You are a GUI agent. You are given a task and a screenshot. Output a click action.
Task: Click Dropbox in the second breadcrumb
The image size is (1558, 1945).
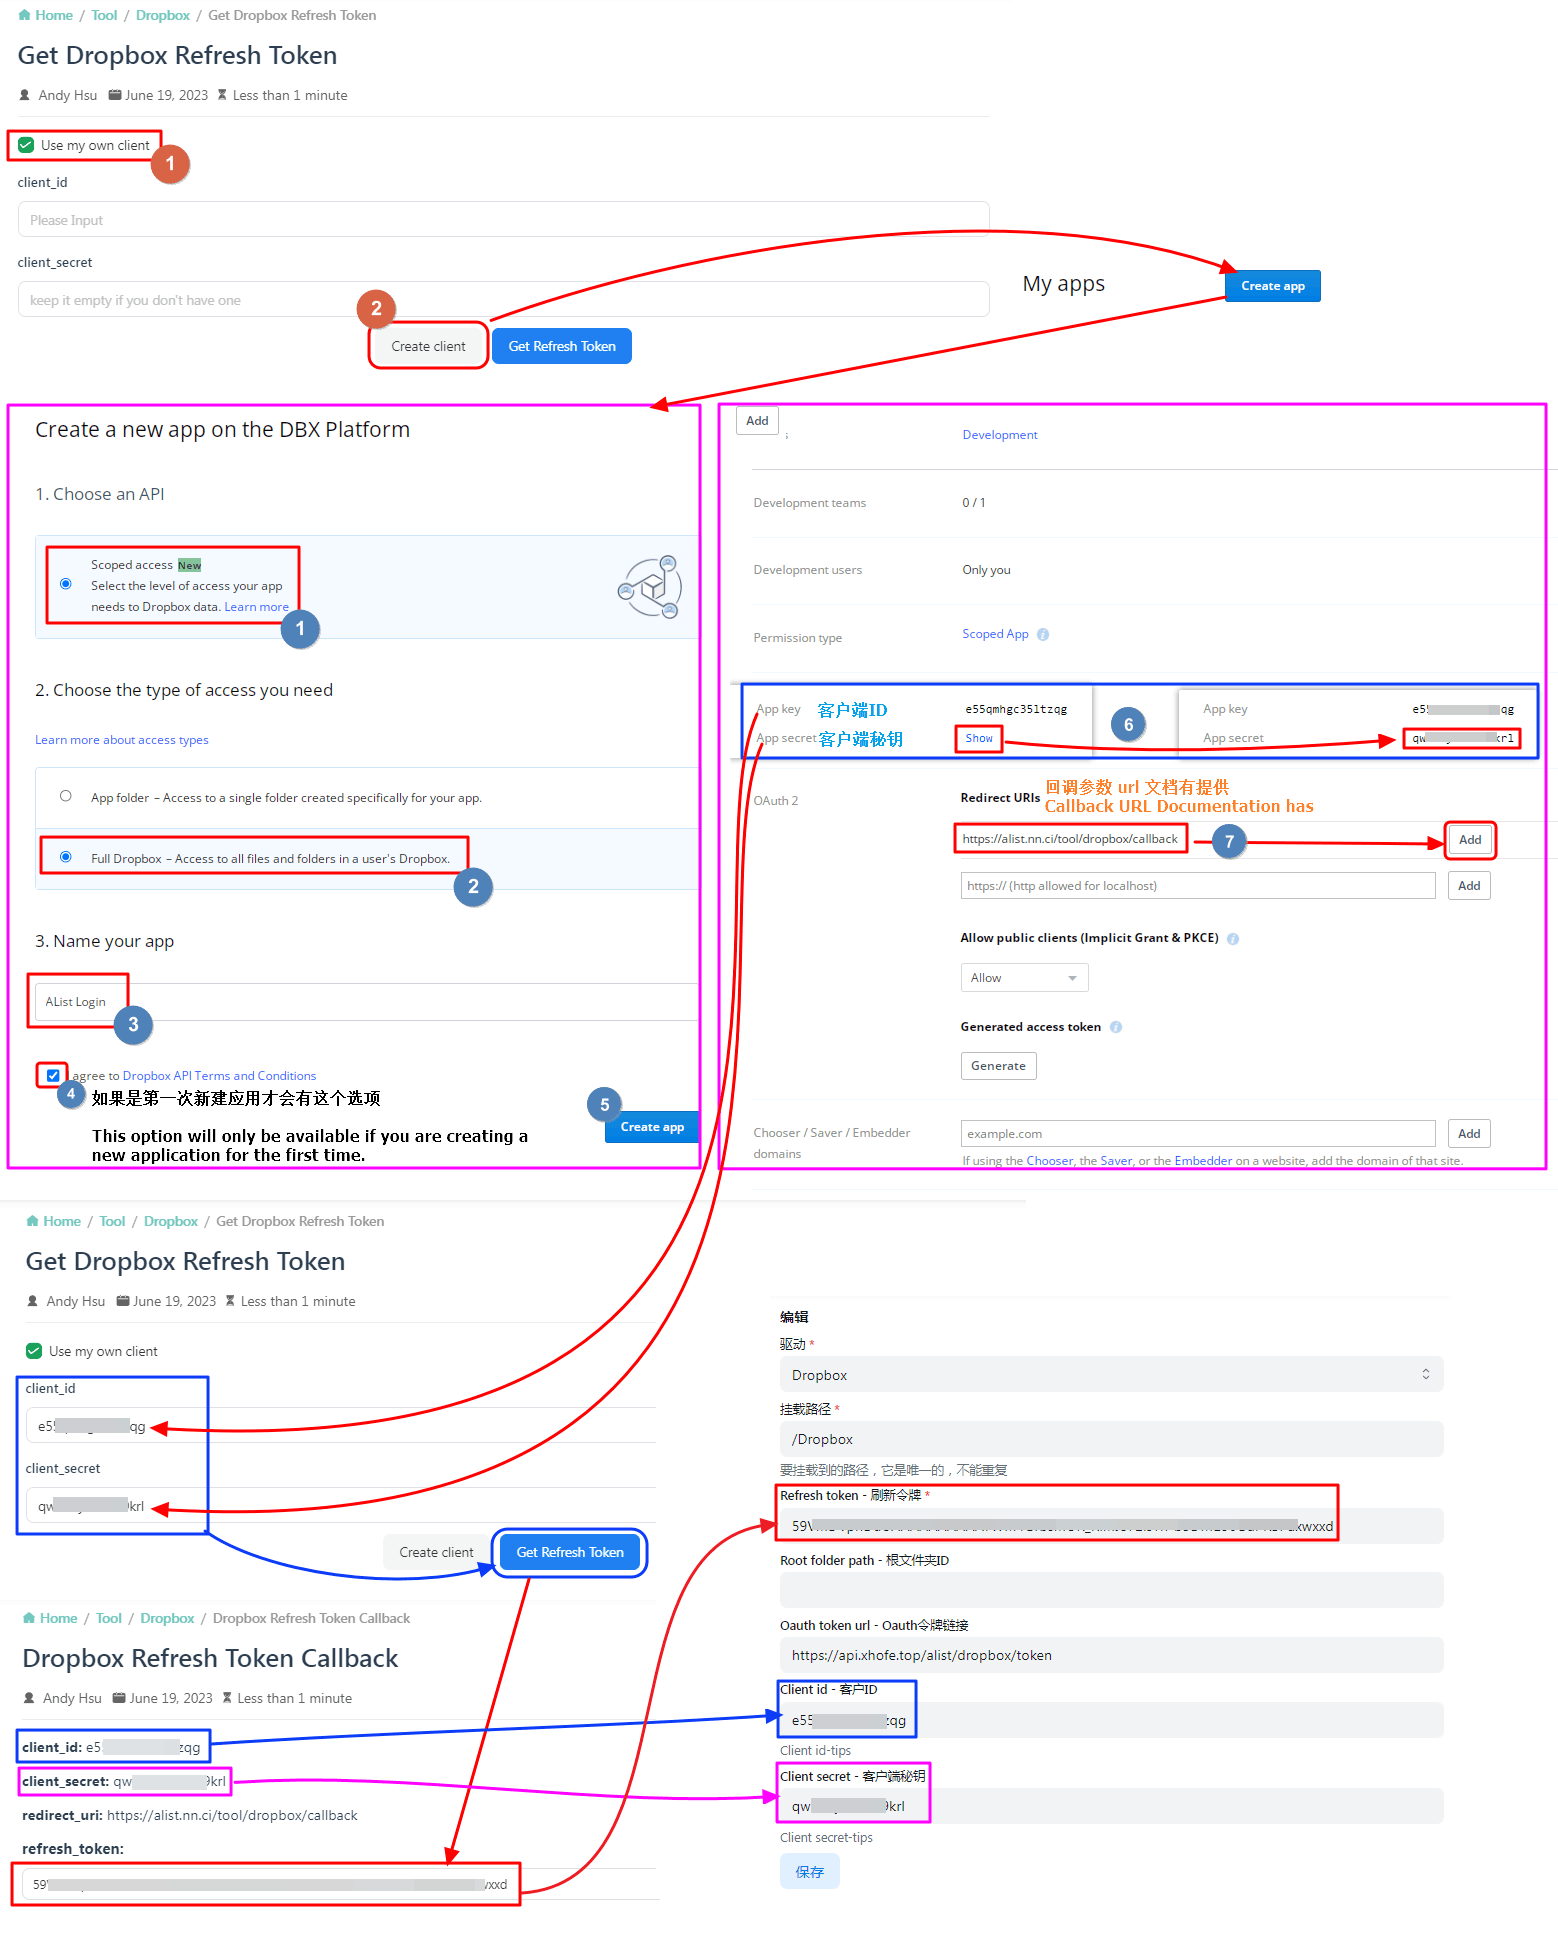171,1221
